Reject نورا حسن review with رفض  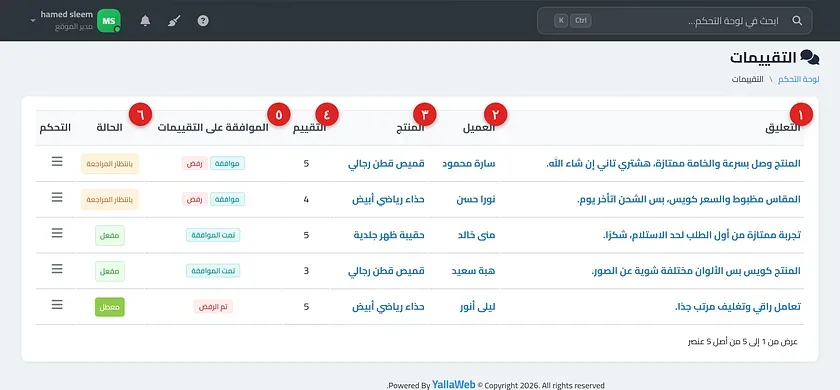194,199
